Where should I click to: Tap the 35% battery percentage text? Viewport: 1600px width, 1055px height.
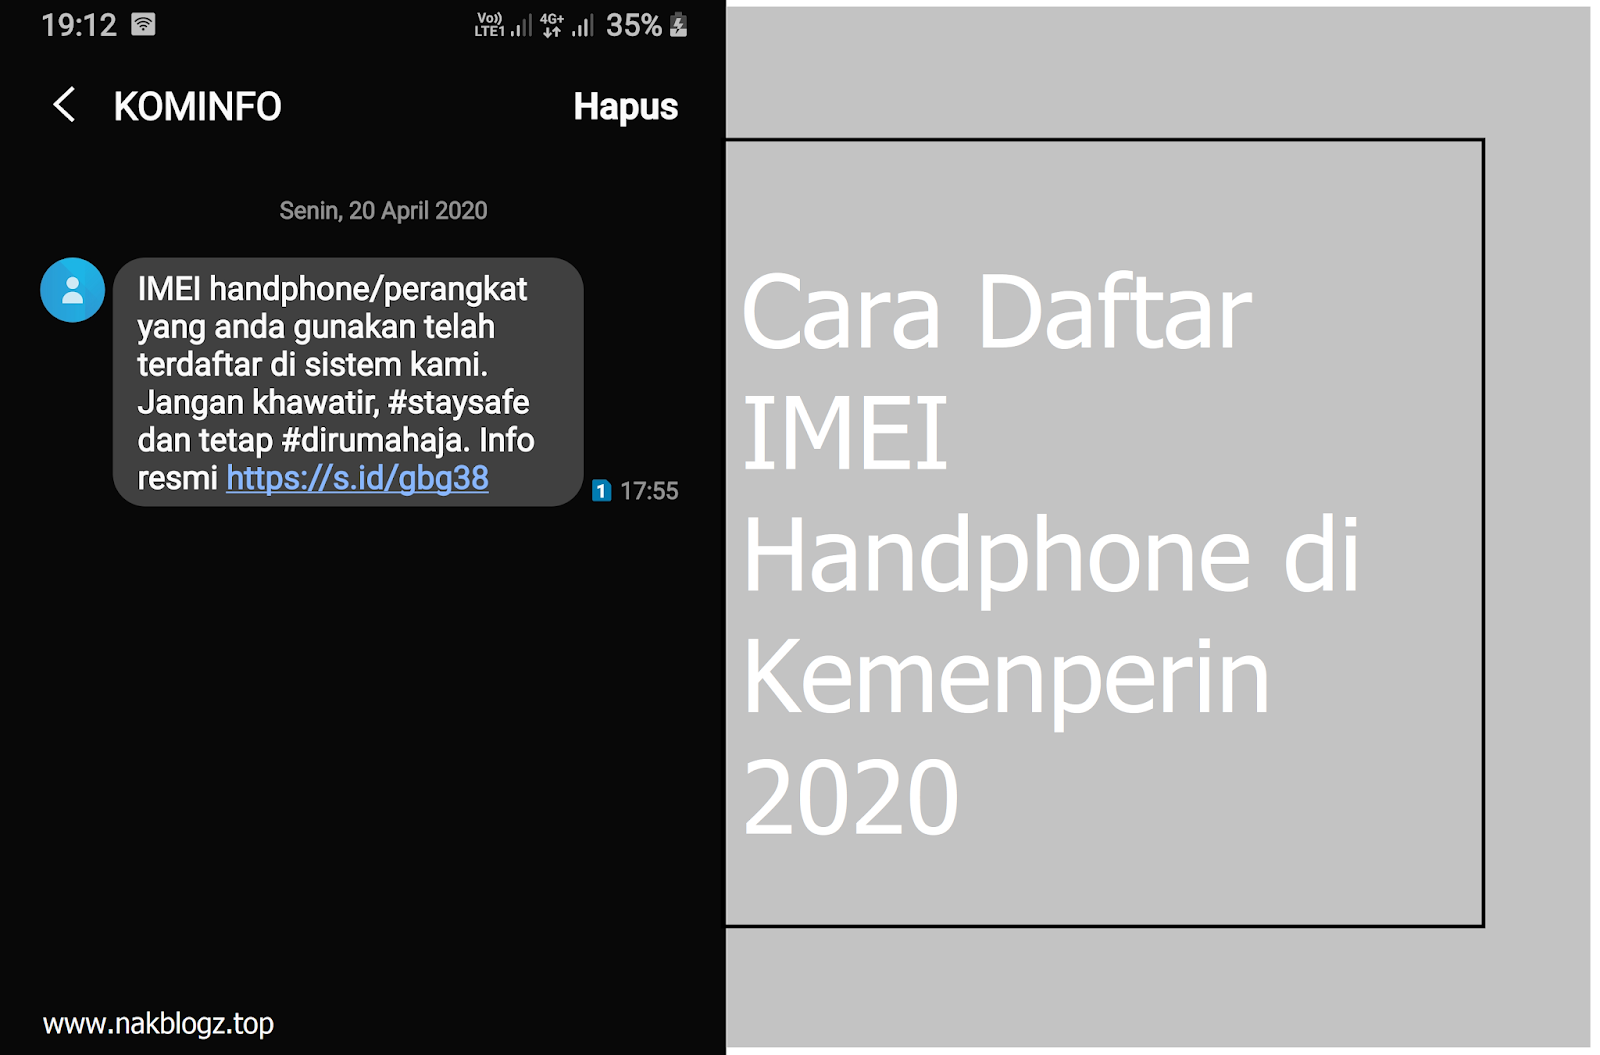point(635,23)
